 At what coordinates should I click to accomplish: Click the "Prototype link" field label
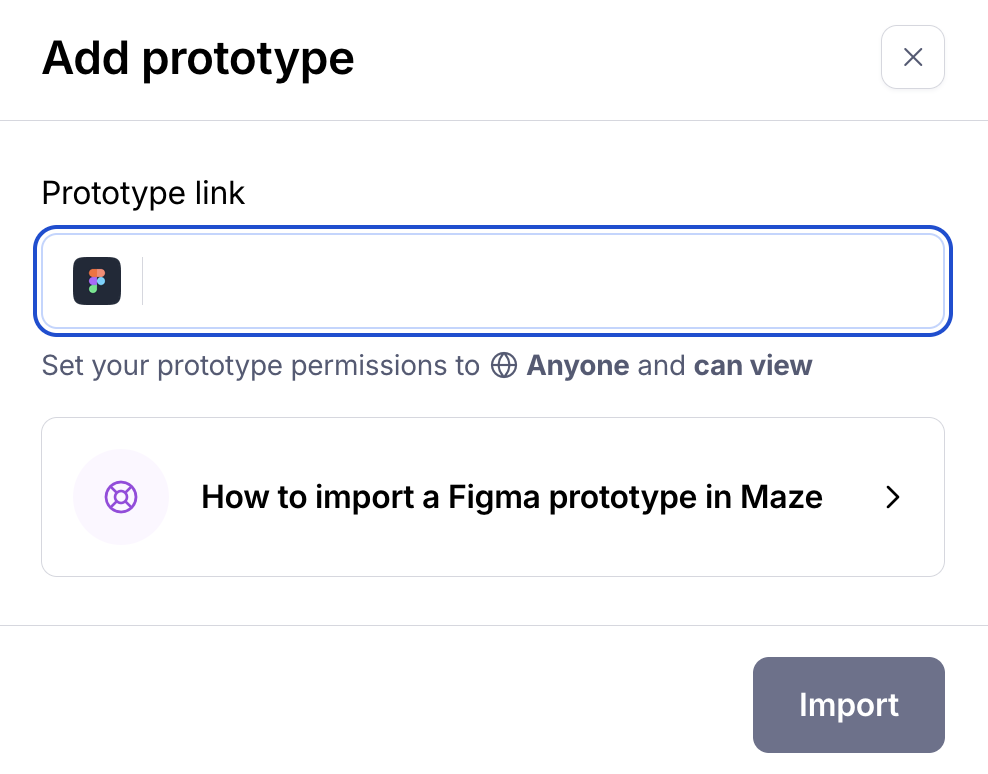143,192
